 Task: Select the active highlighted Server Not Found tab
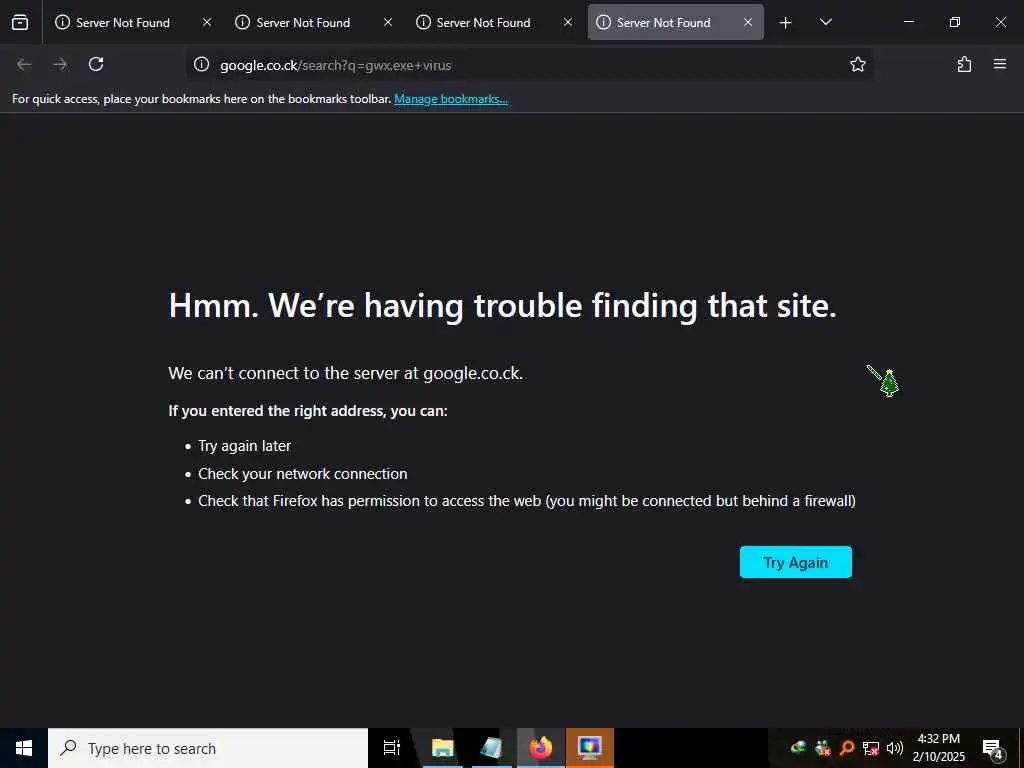coord(675,22)
